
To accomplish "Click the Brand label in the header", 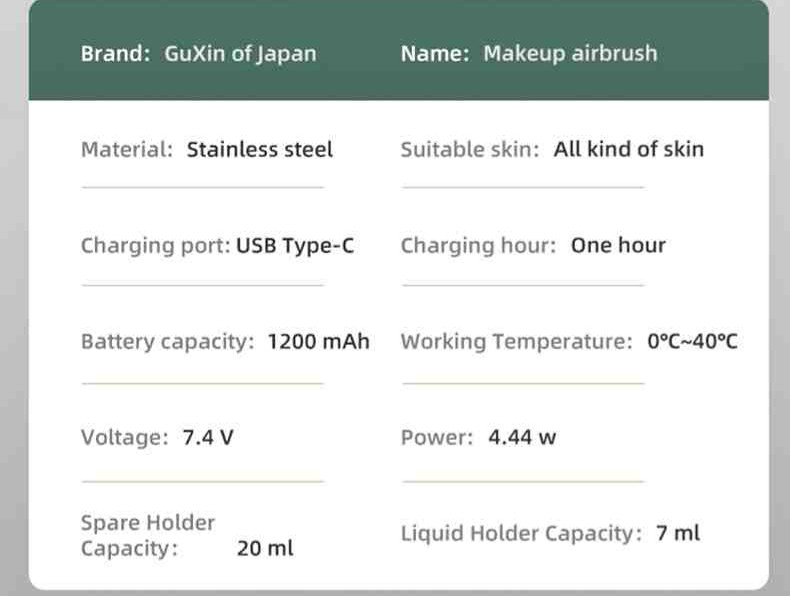I will pos(115,53).
